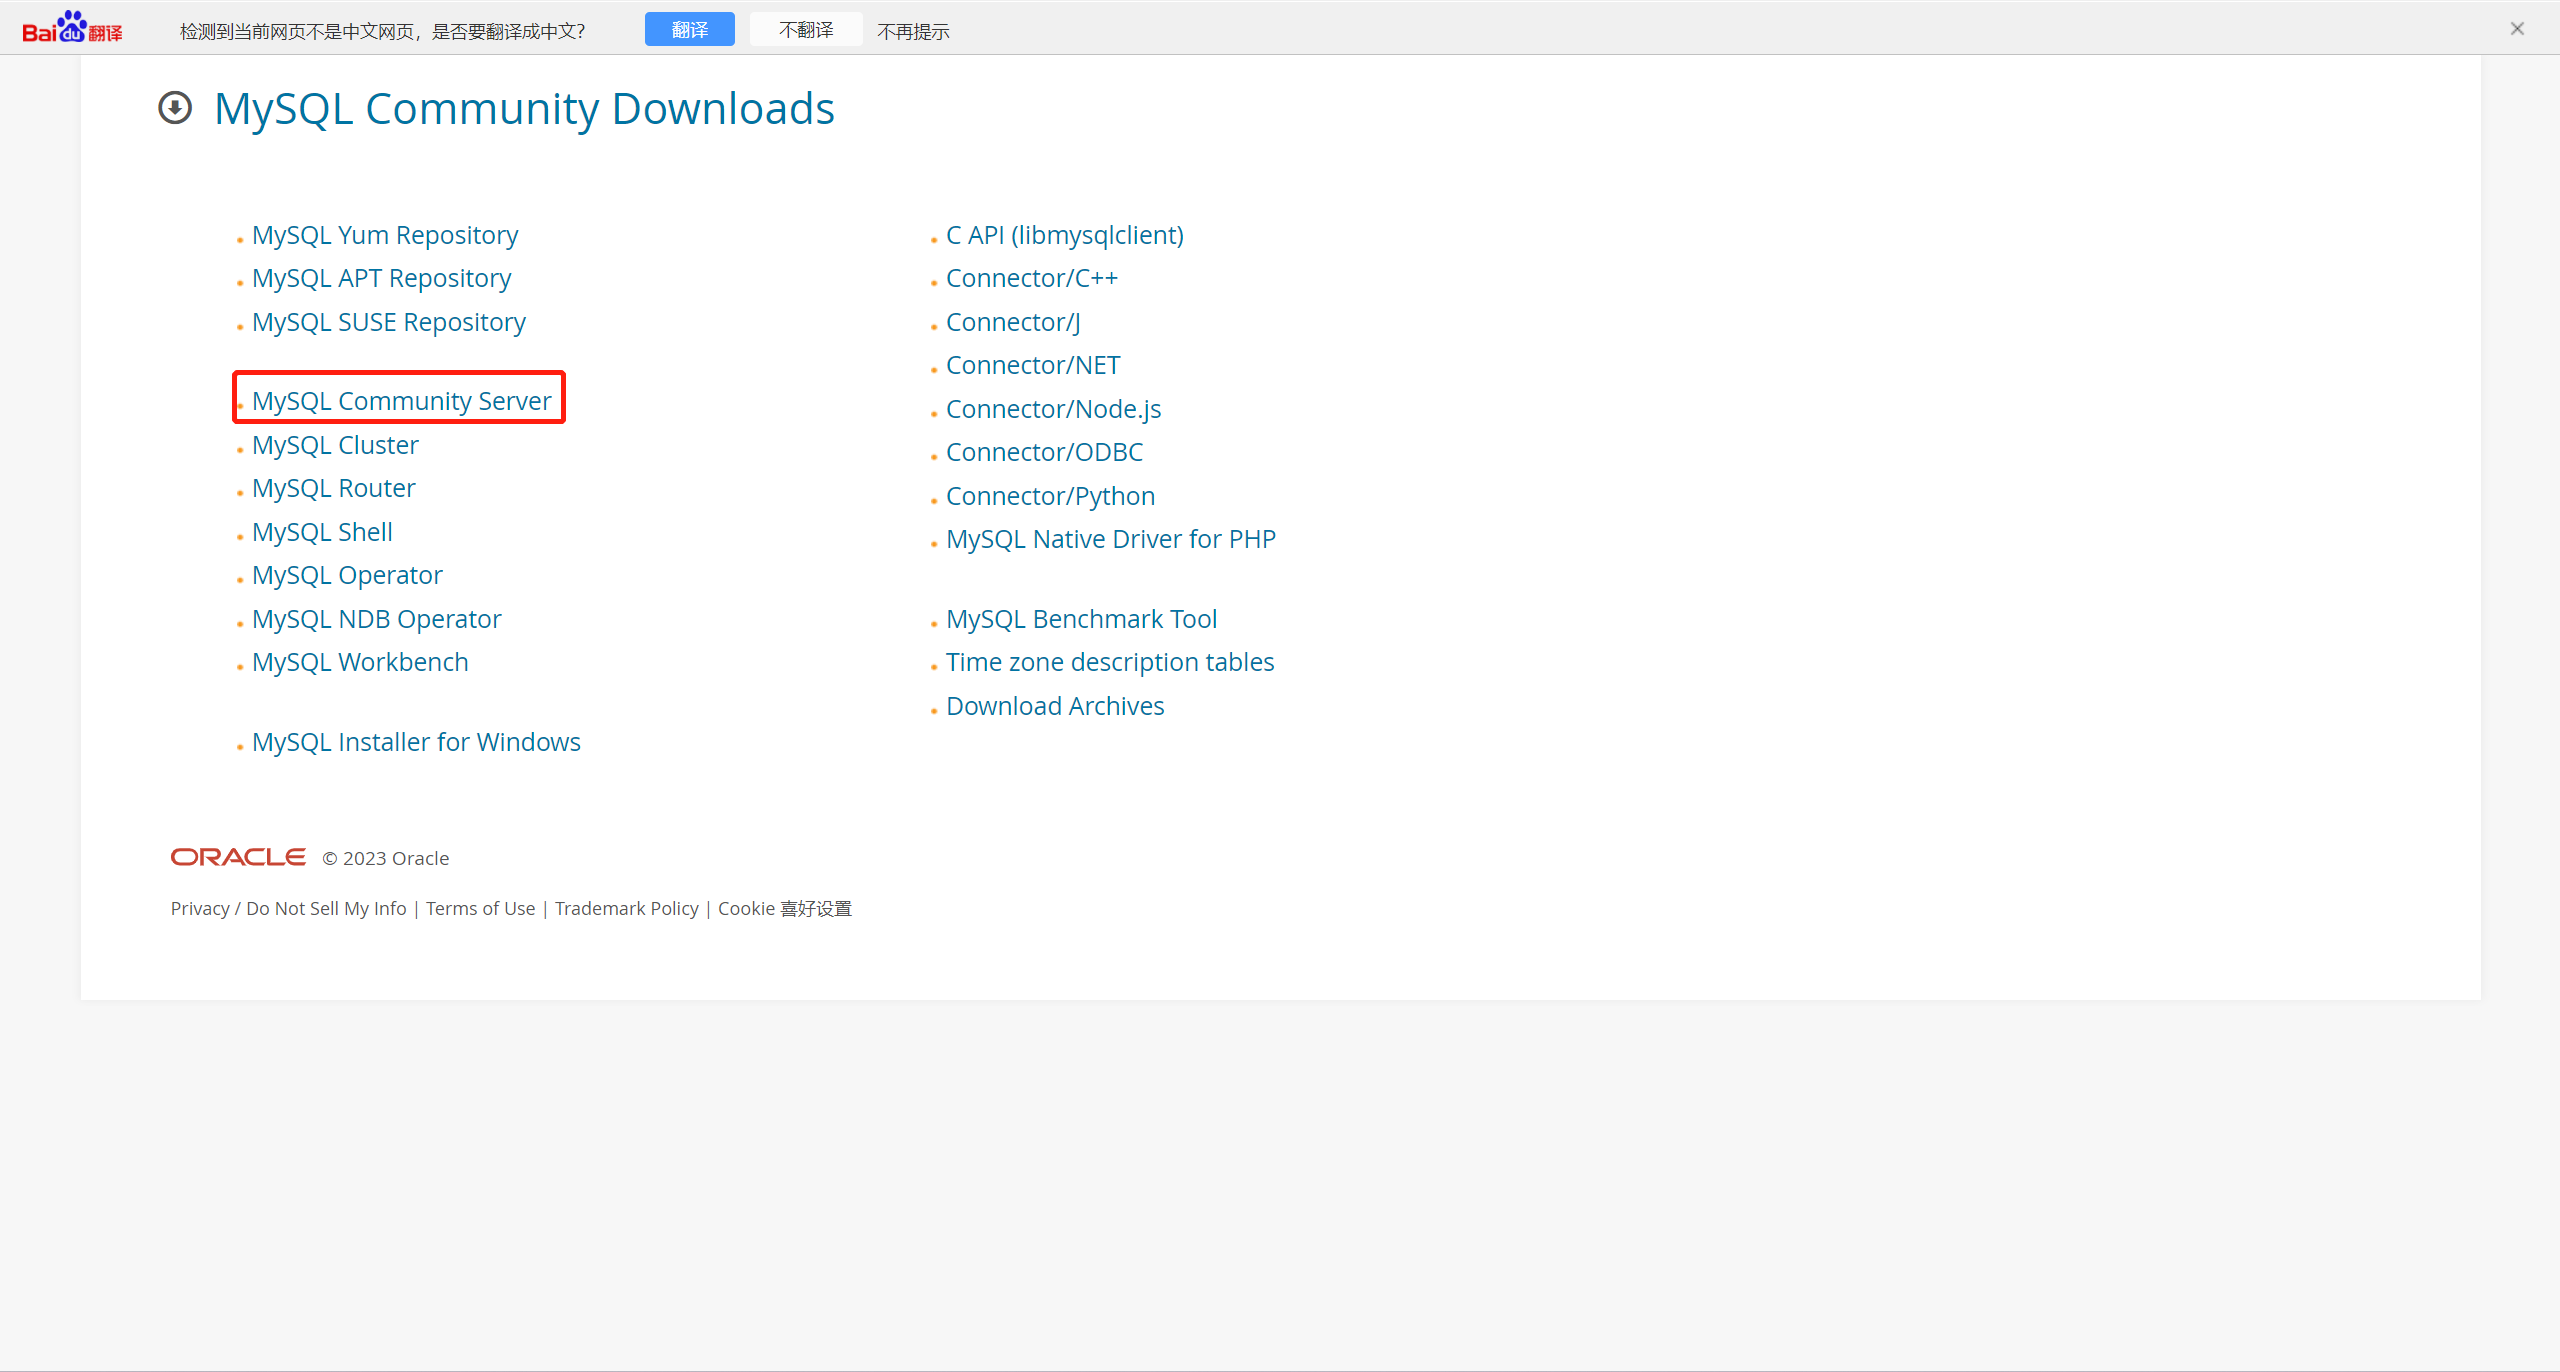Open MySQL APT Repository

pos(381,278)
